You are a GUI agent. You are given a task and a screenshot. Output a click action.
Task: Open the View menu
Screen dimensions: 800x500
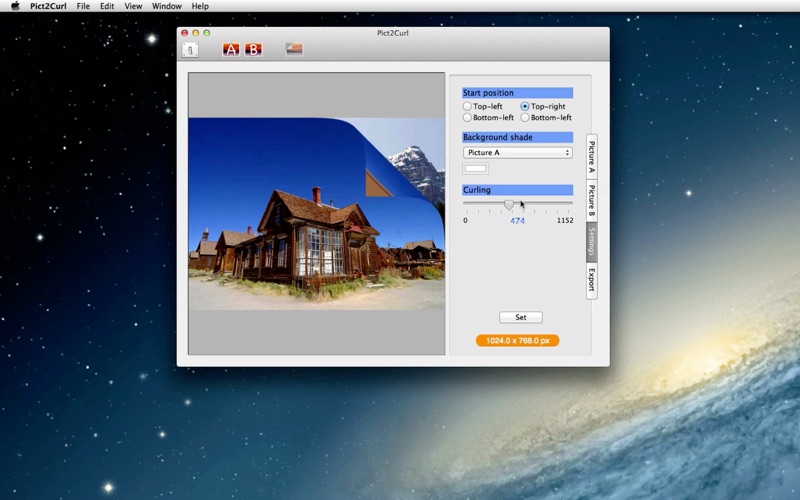point(133,6)
